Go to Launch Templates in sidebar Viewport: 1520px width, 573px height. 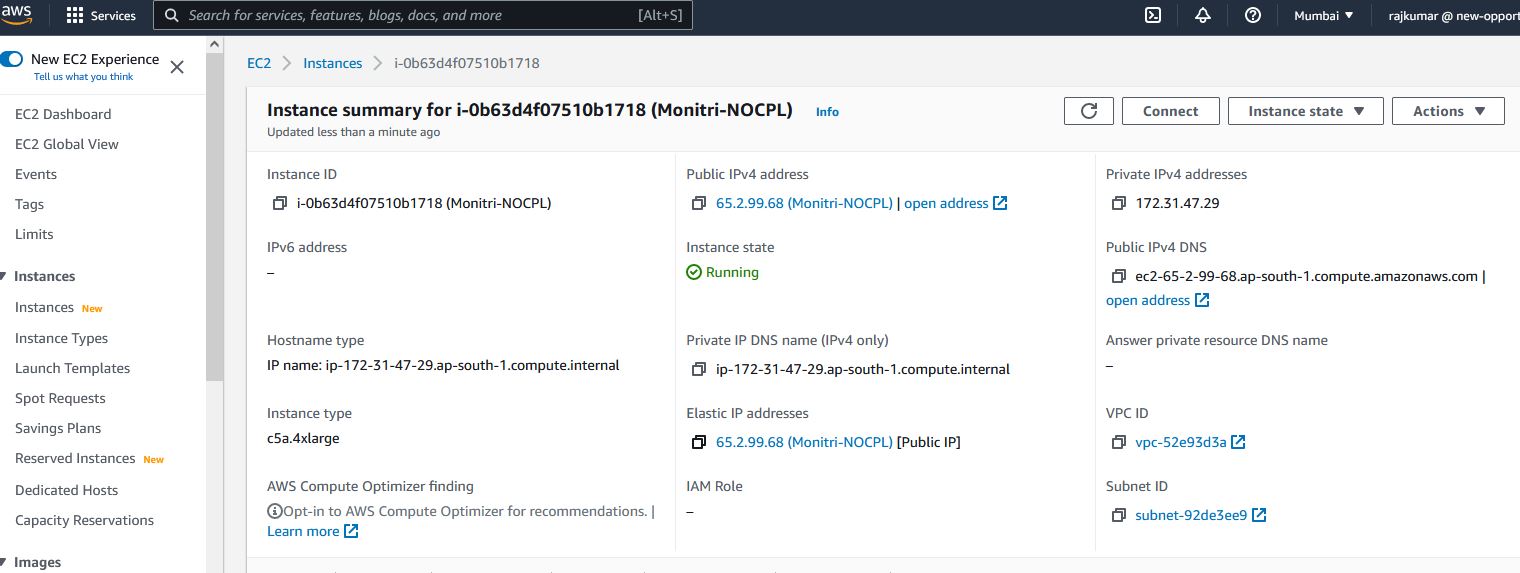(72, 368)
